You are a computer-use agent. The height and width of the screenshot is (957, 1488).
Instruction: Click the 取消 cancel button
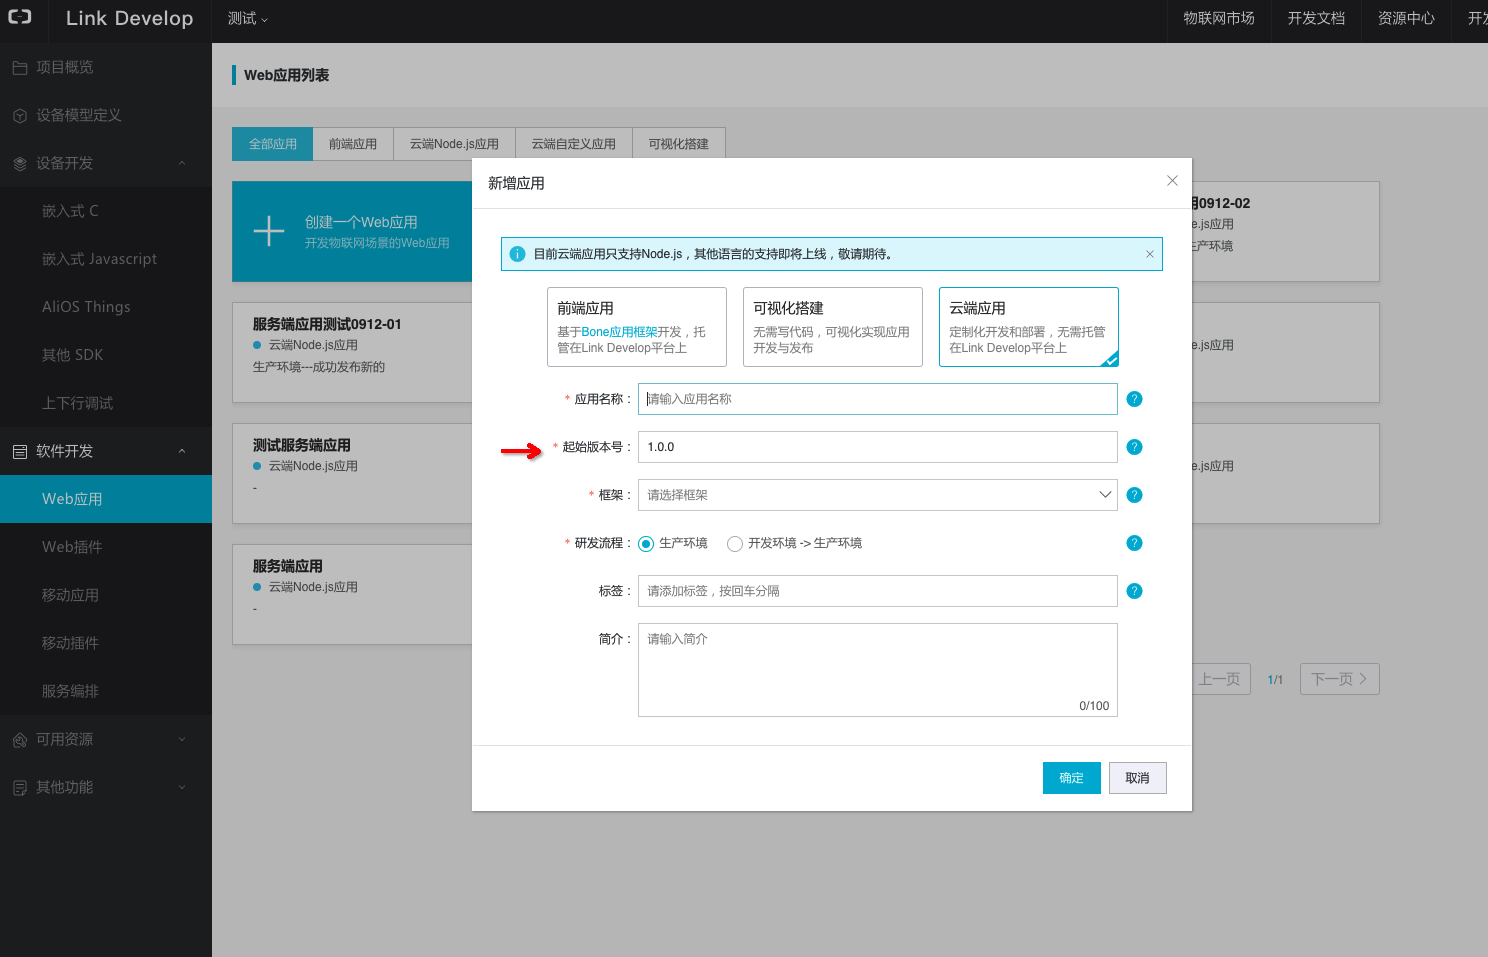(x=1138, y=778)
